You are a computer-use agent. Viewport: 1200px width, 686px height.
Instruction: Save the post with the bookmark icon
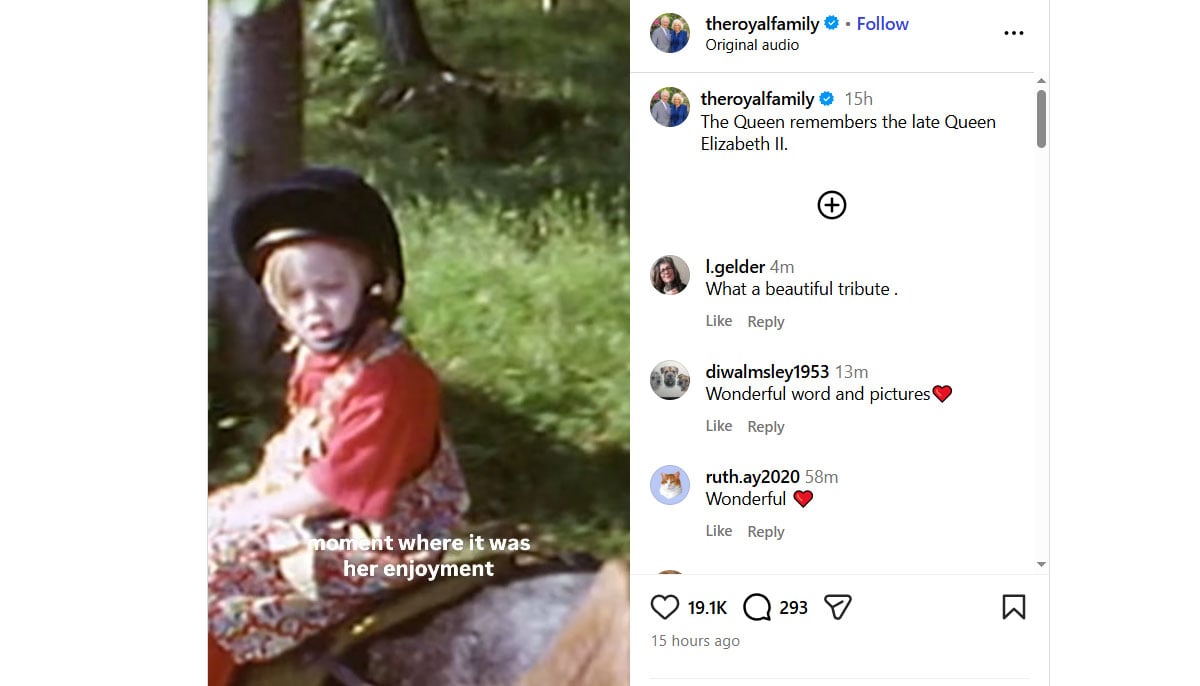click(x=1014, y=607)
